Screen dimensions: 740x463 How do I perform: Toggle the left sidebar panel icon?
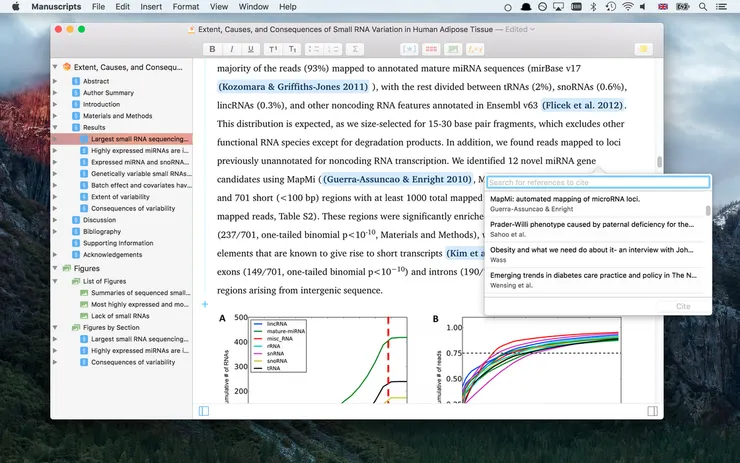click(204, 410)
